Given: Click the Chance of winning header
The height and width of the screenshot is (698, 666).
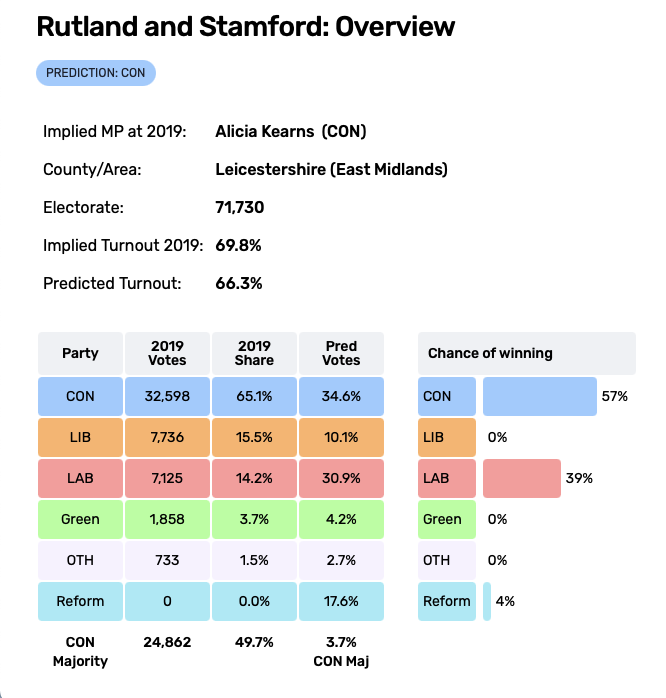Looking at the screenshot, I should [526, 353].
